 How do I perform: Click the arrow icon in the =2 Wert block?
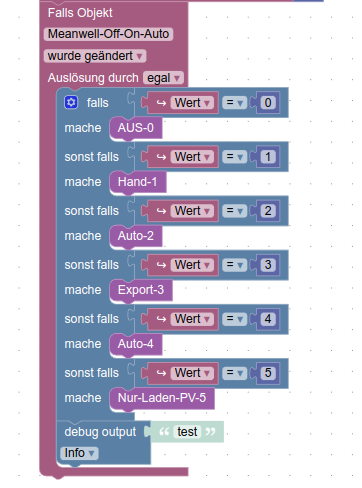(x=161, y=211)
